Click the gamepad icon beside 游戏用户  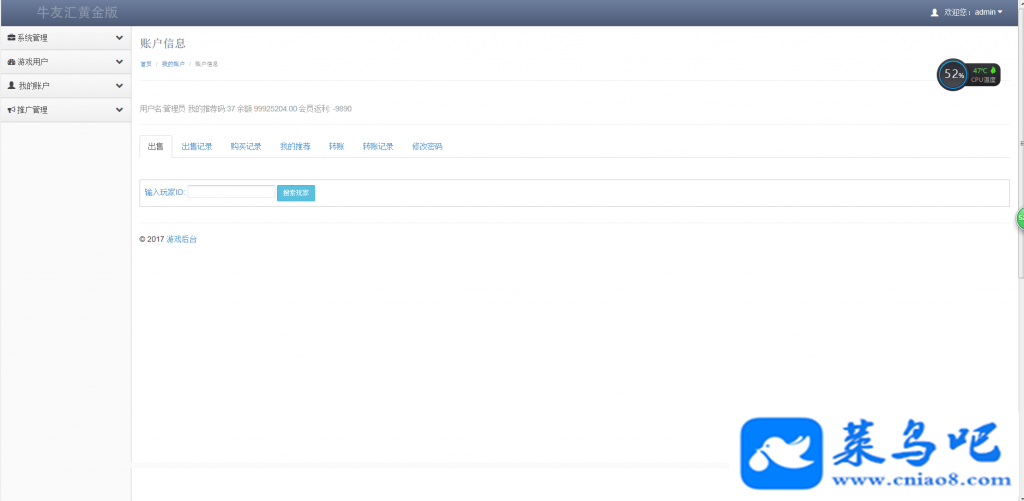coord(11,62)
